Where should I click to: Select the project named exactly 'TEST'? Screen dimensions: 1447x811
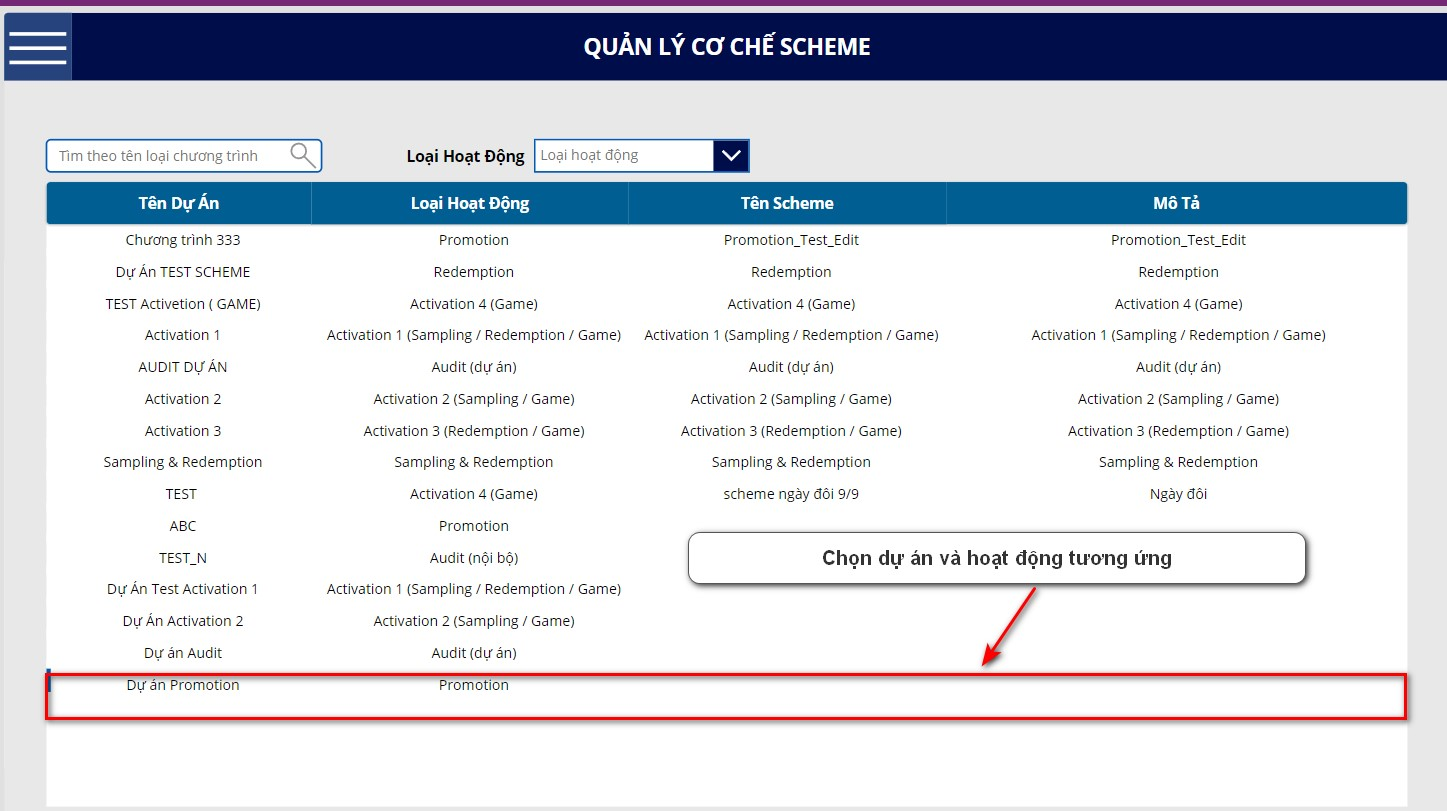[182, 494]
